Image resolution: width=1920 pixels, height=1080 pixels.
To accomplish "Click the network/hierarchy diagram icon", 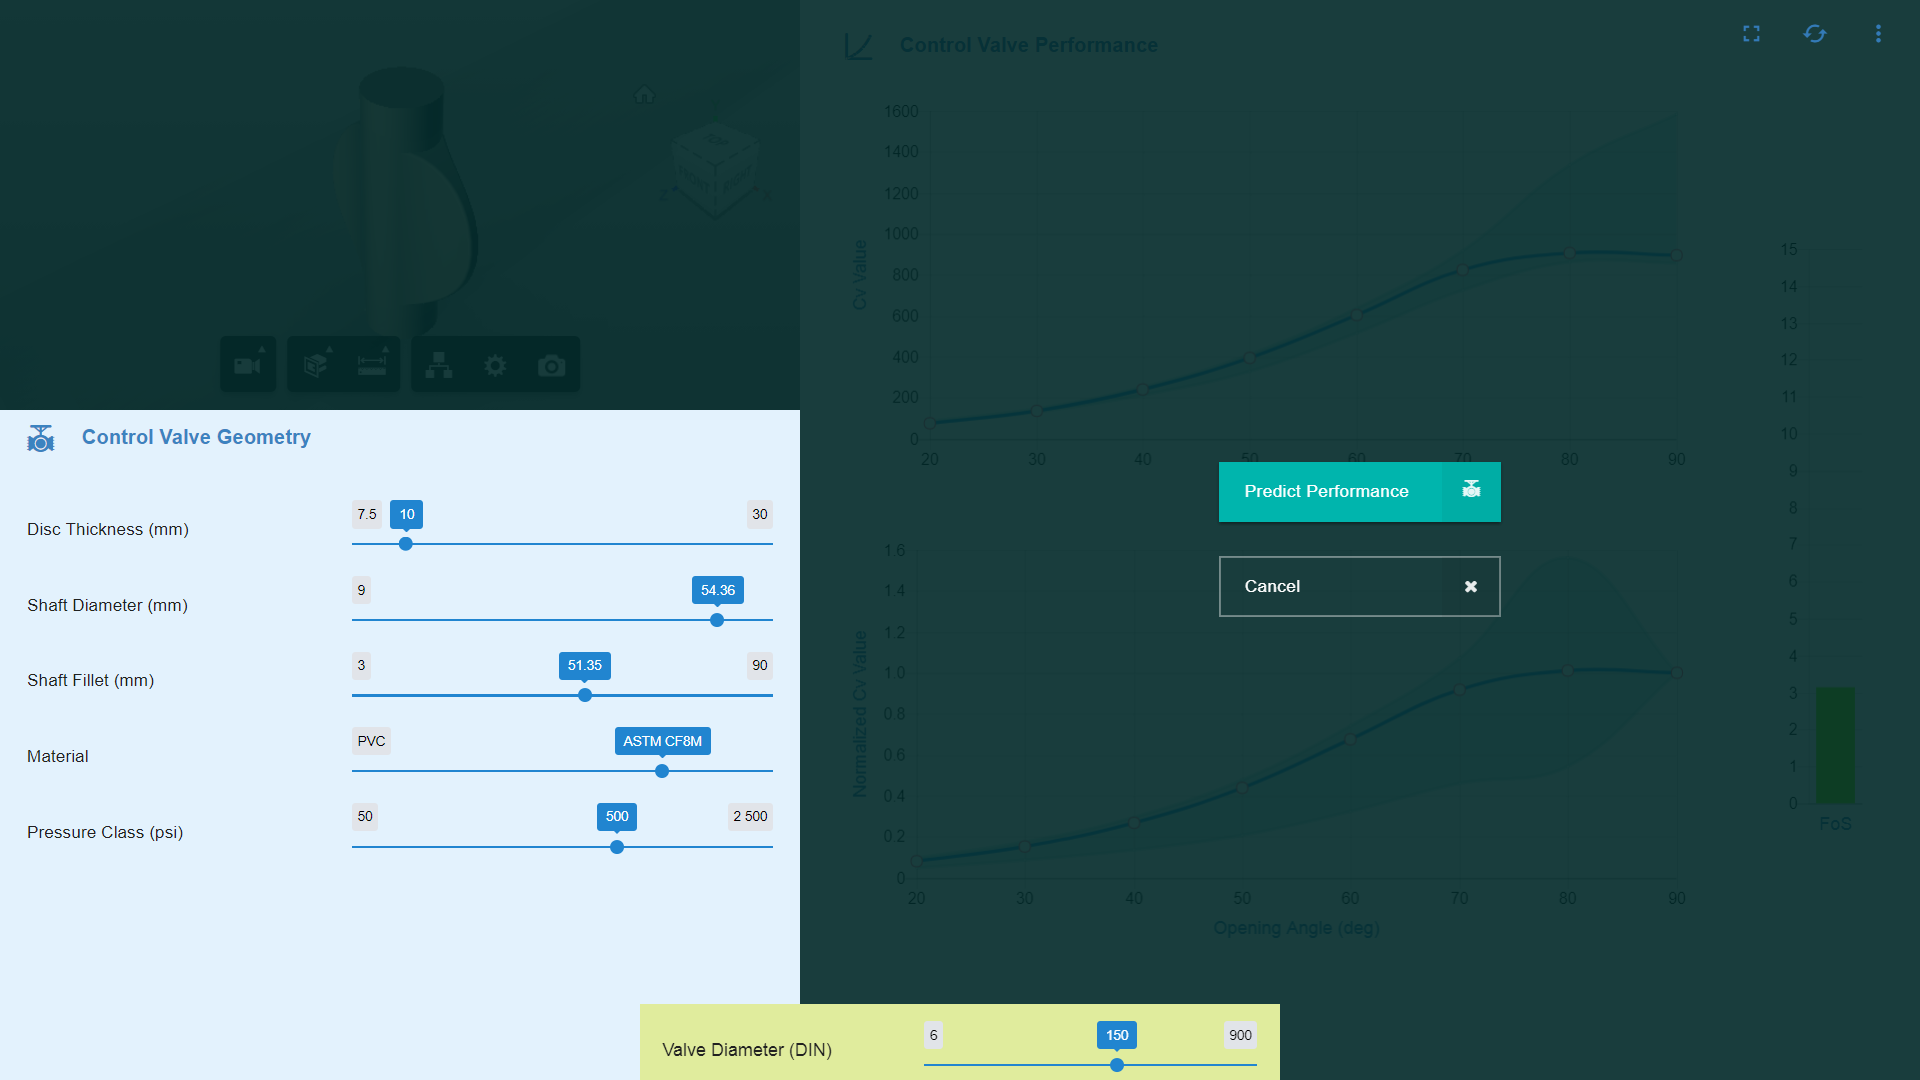I will click(439, 365).
